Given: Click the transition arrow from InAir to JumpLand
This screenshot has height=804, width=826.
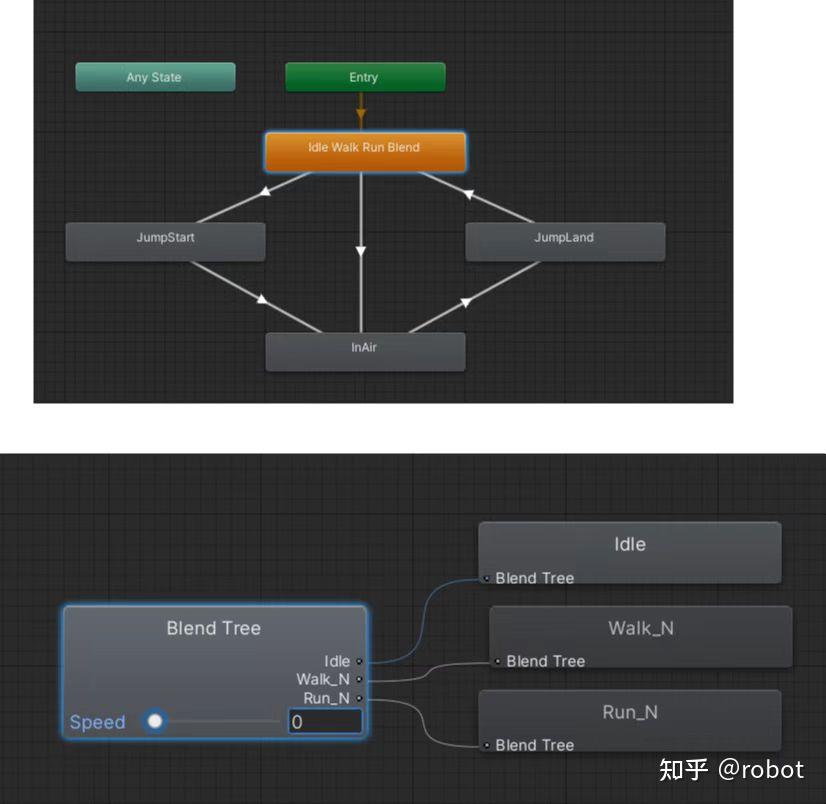Looking at the screenshot, I should (x=466, y=301).
